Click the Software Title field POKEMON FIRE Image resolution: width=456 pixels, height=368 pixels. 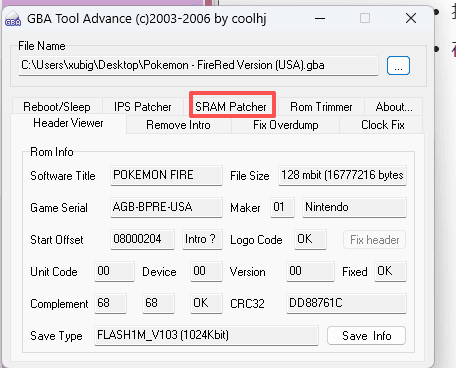pos(166,175)
